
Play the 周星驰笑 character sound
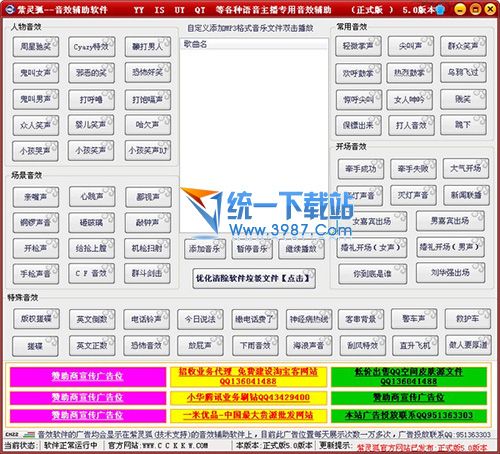point(36,47)
